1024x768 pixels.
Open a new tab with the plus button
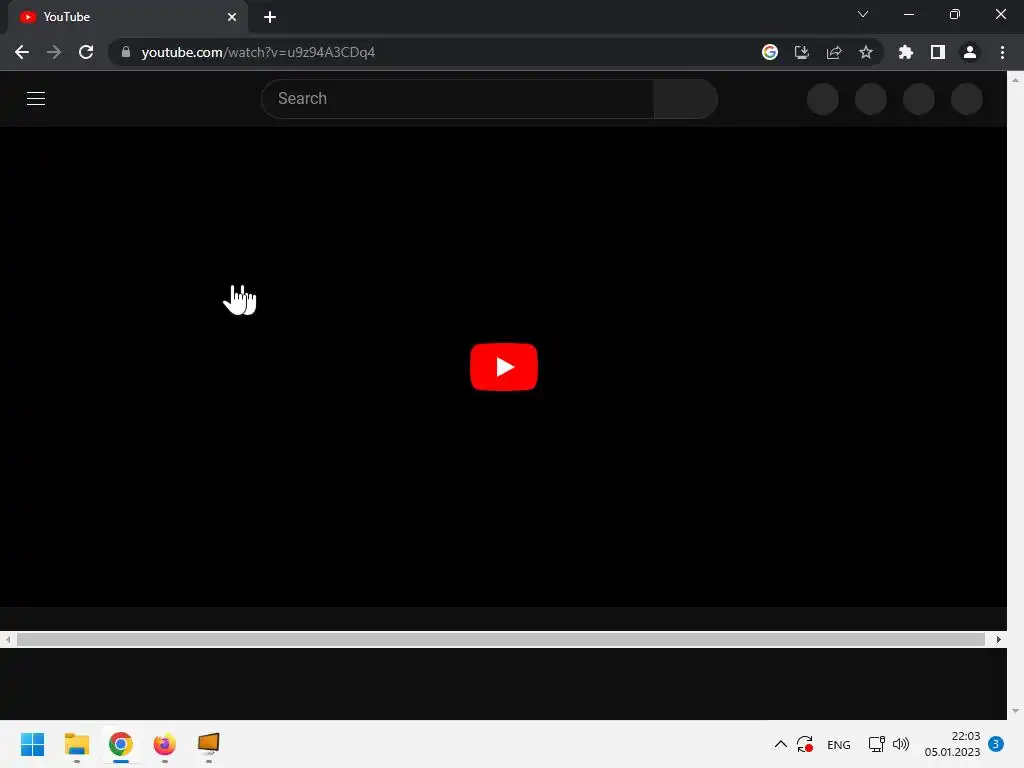pyautogui.click(x=270, y=17)
